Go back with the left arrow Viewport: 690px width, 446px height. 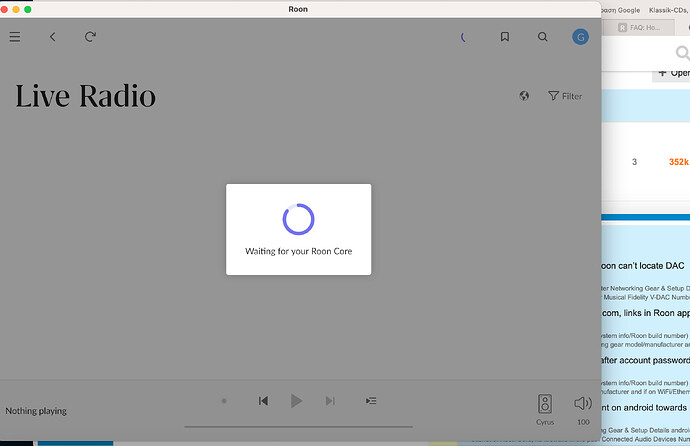(x=52, y=37)
